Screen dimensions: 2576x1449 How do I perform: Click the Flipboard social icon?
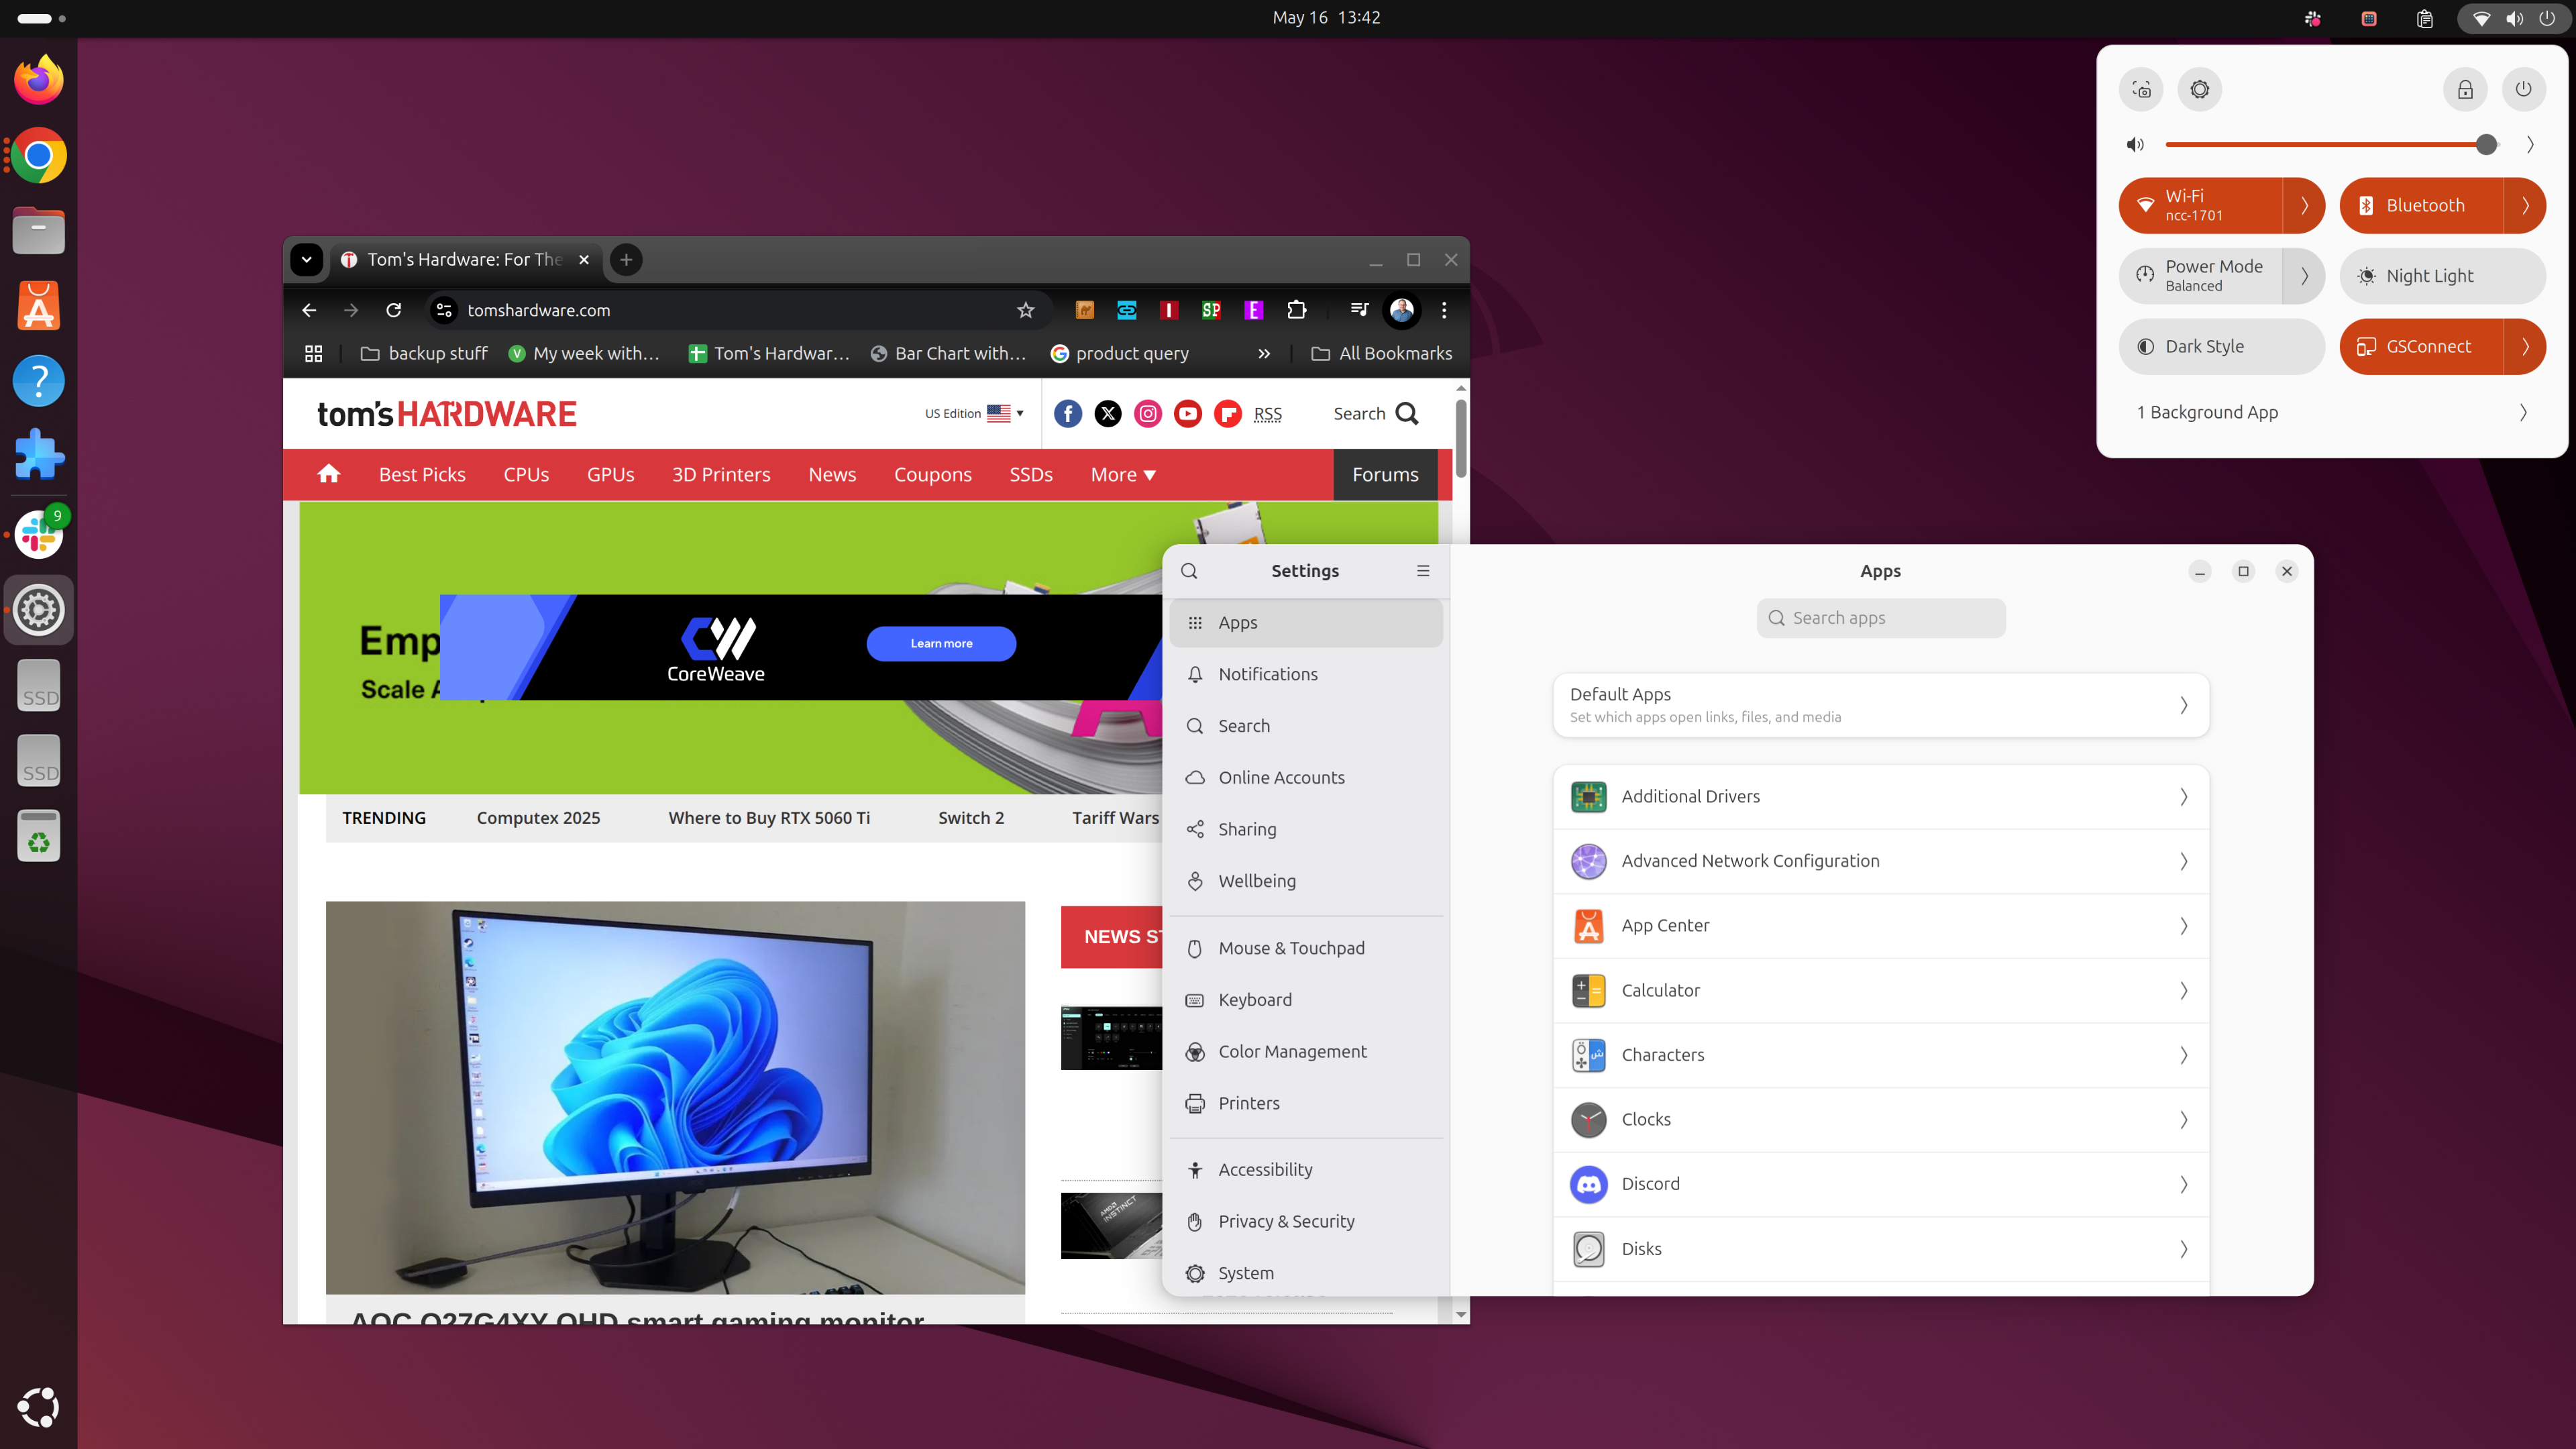pos(1228,413)
